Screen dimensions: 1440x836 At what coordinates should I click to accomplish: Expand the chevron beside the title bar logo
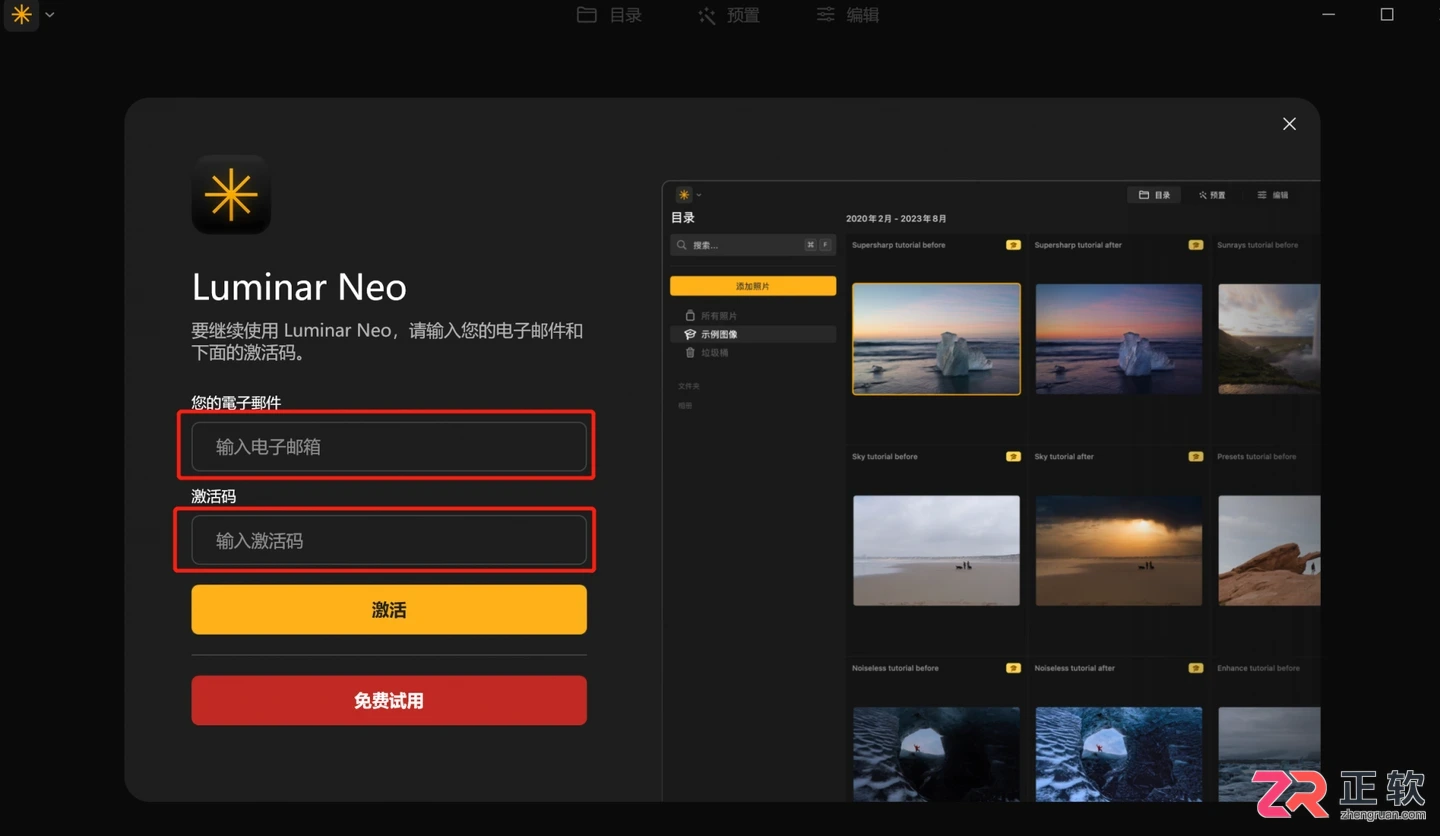pos(50,15)
